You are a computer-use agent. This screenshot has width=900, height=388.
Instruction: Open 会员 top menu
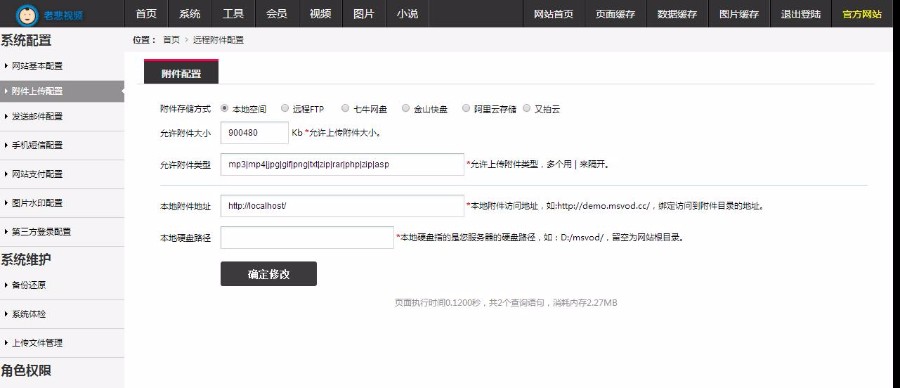pos(277,14)
